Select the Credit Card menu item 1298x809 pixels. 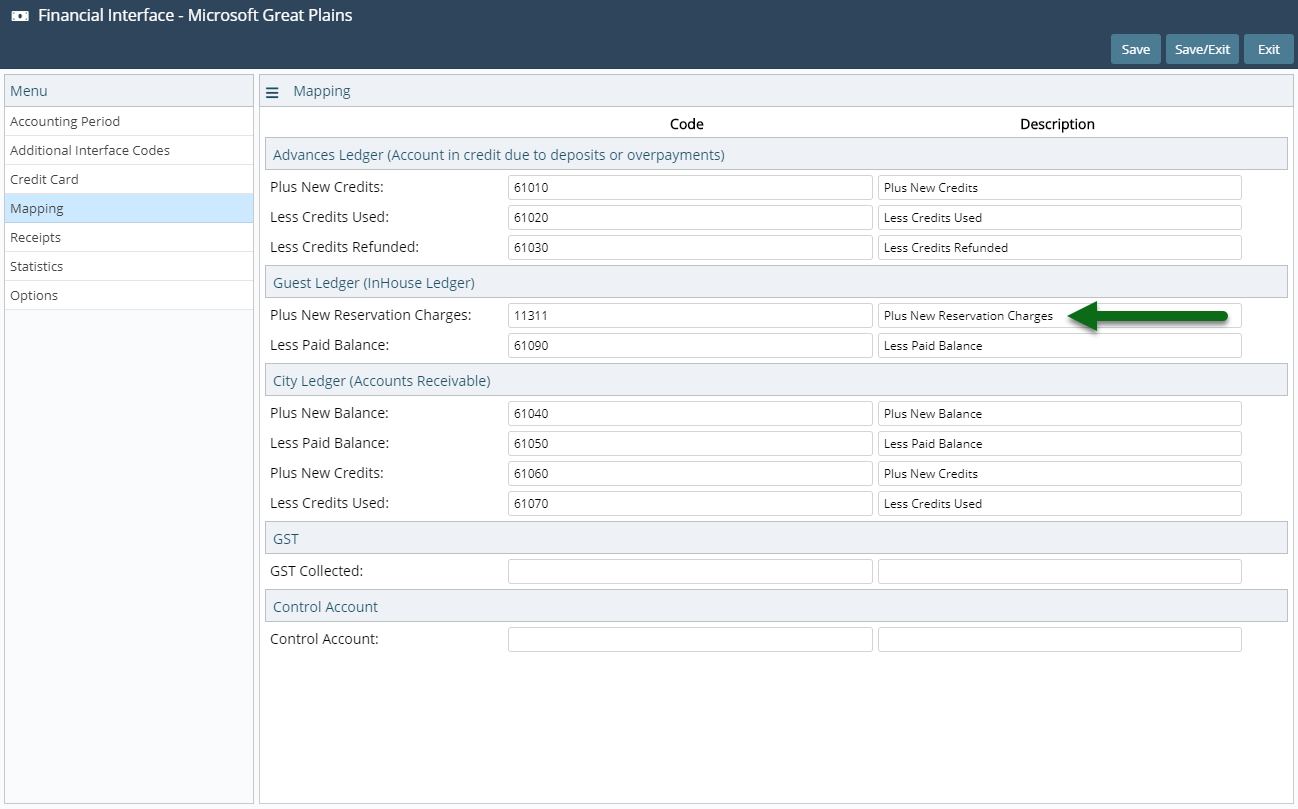pos(129,179)
